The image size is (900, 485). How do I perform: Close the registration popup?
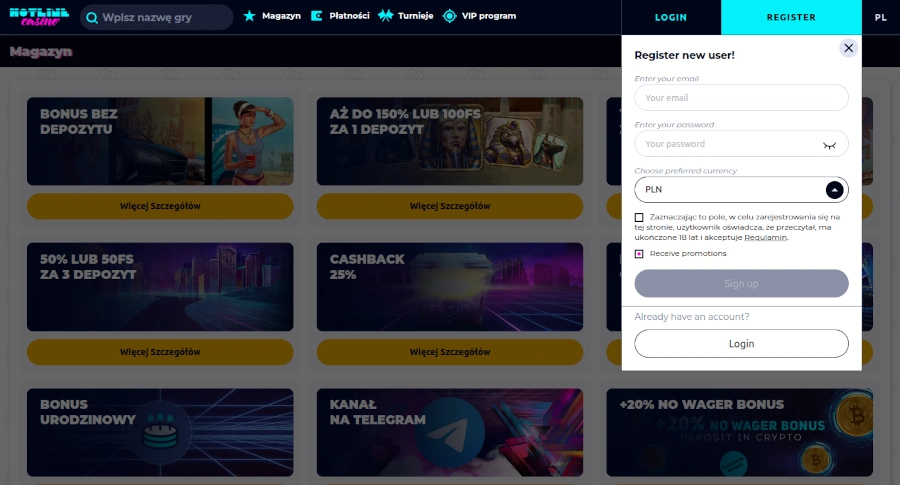click(x=848, y=48)
